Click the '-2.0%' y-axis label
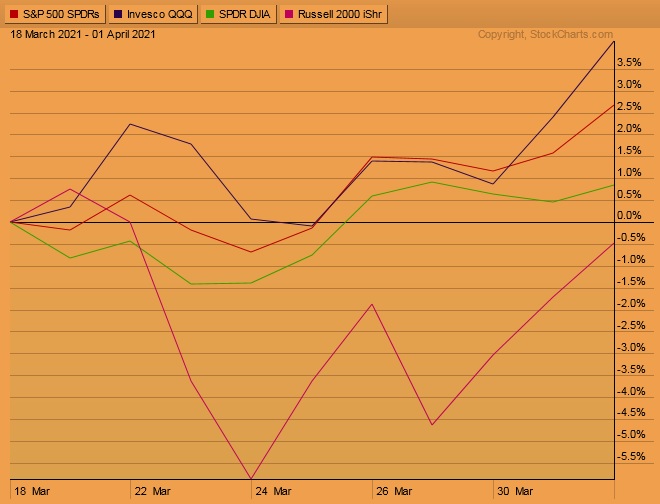 [631, 303]
